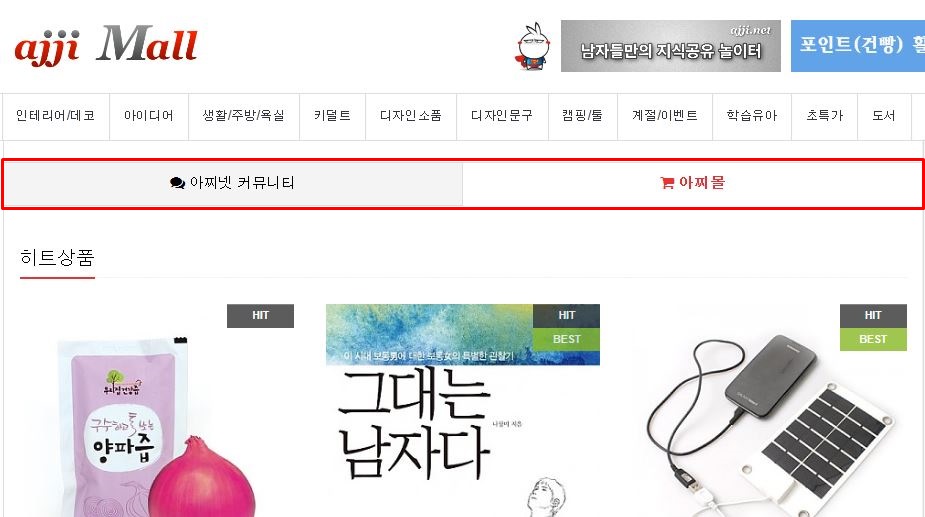Open the 계절/이벤트 menu
925x517 pixels.
(x=665, y=116)
